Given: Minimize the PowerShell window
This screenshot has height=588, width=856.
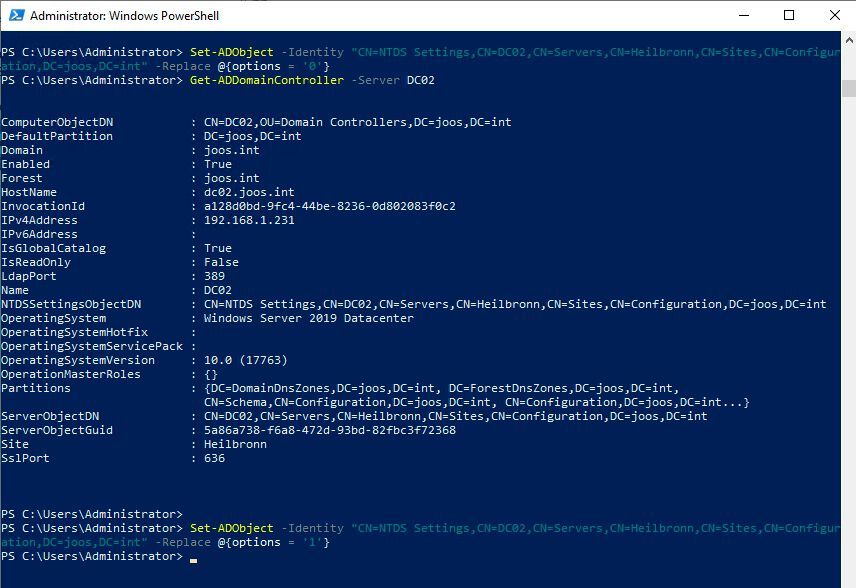Looking at the screenshot, I should (744, 15).
